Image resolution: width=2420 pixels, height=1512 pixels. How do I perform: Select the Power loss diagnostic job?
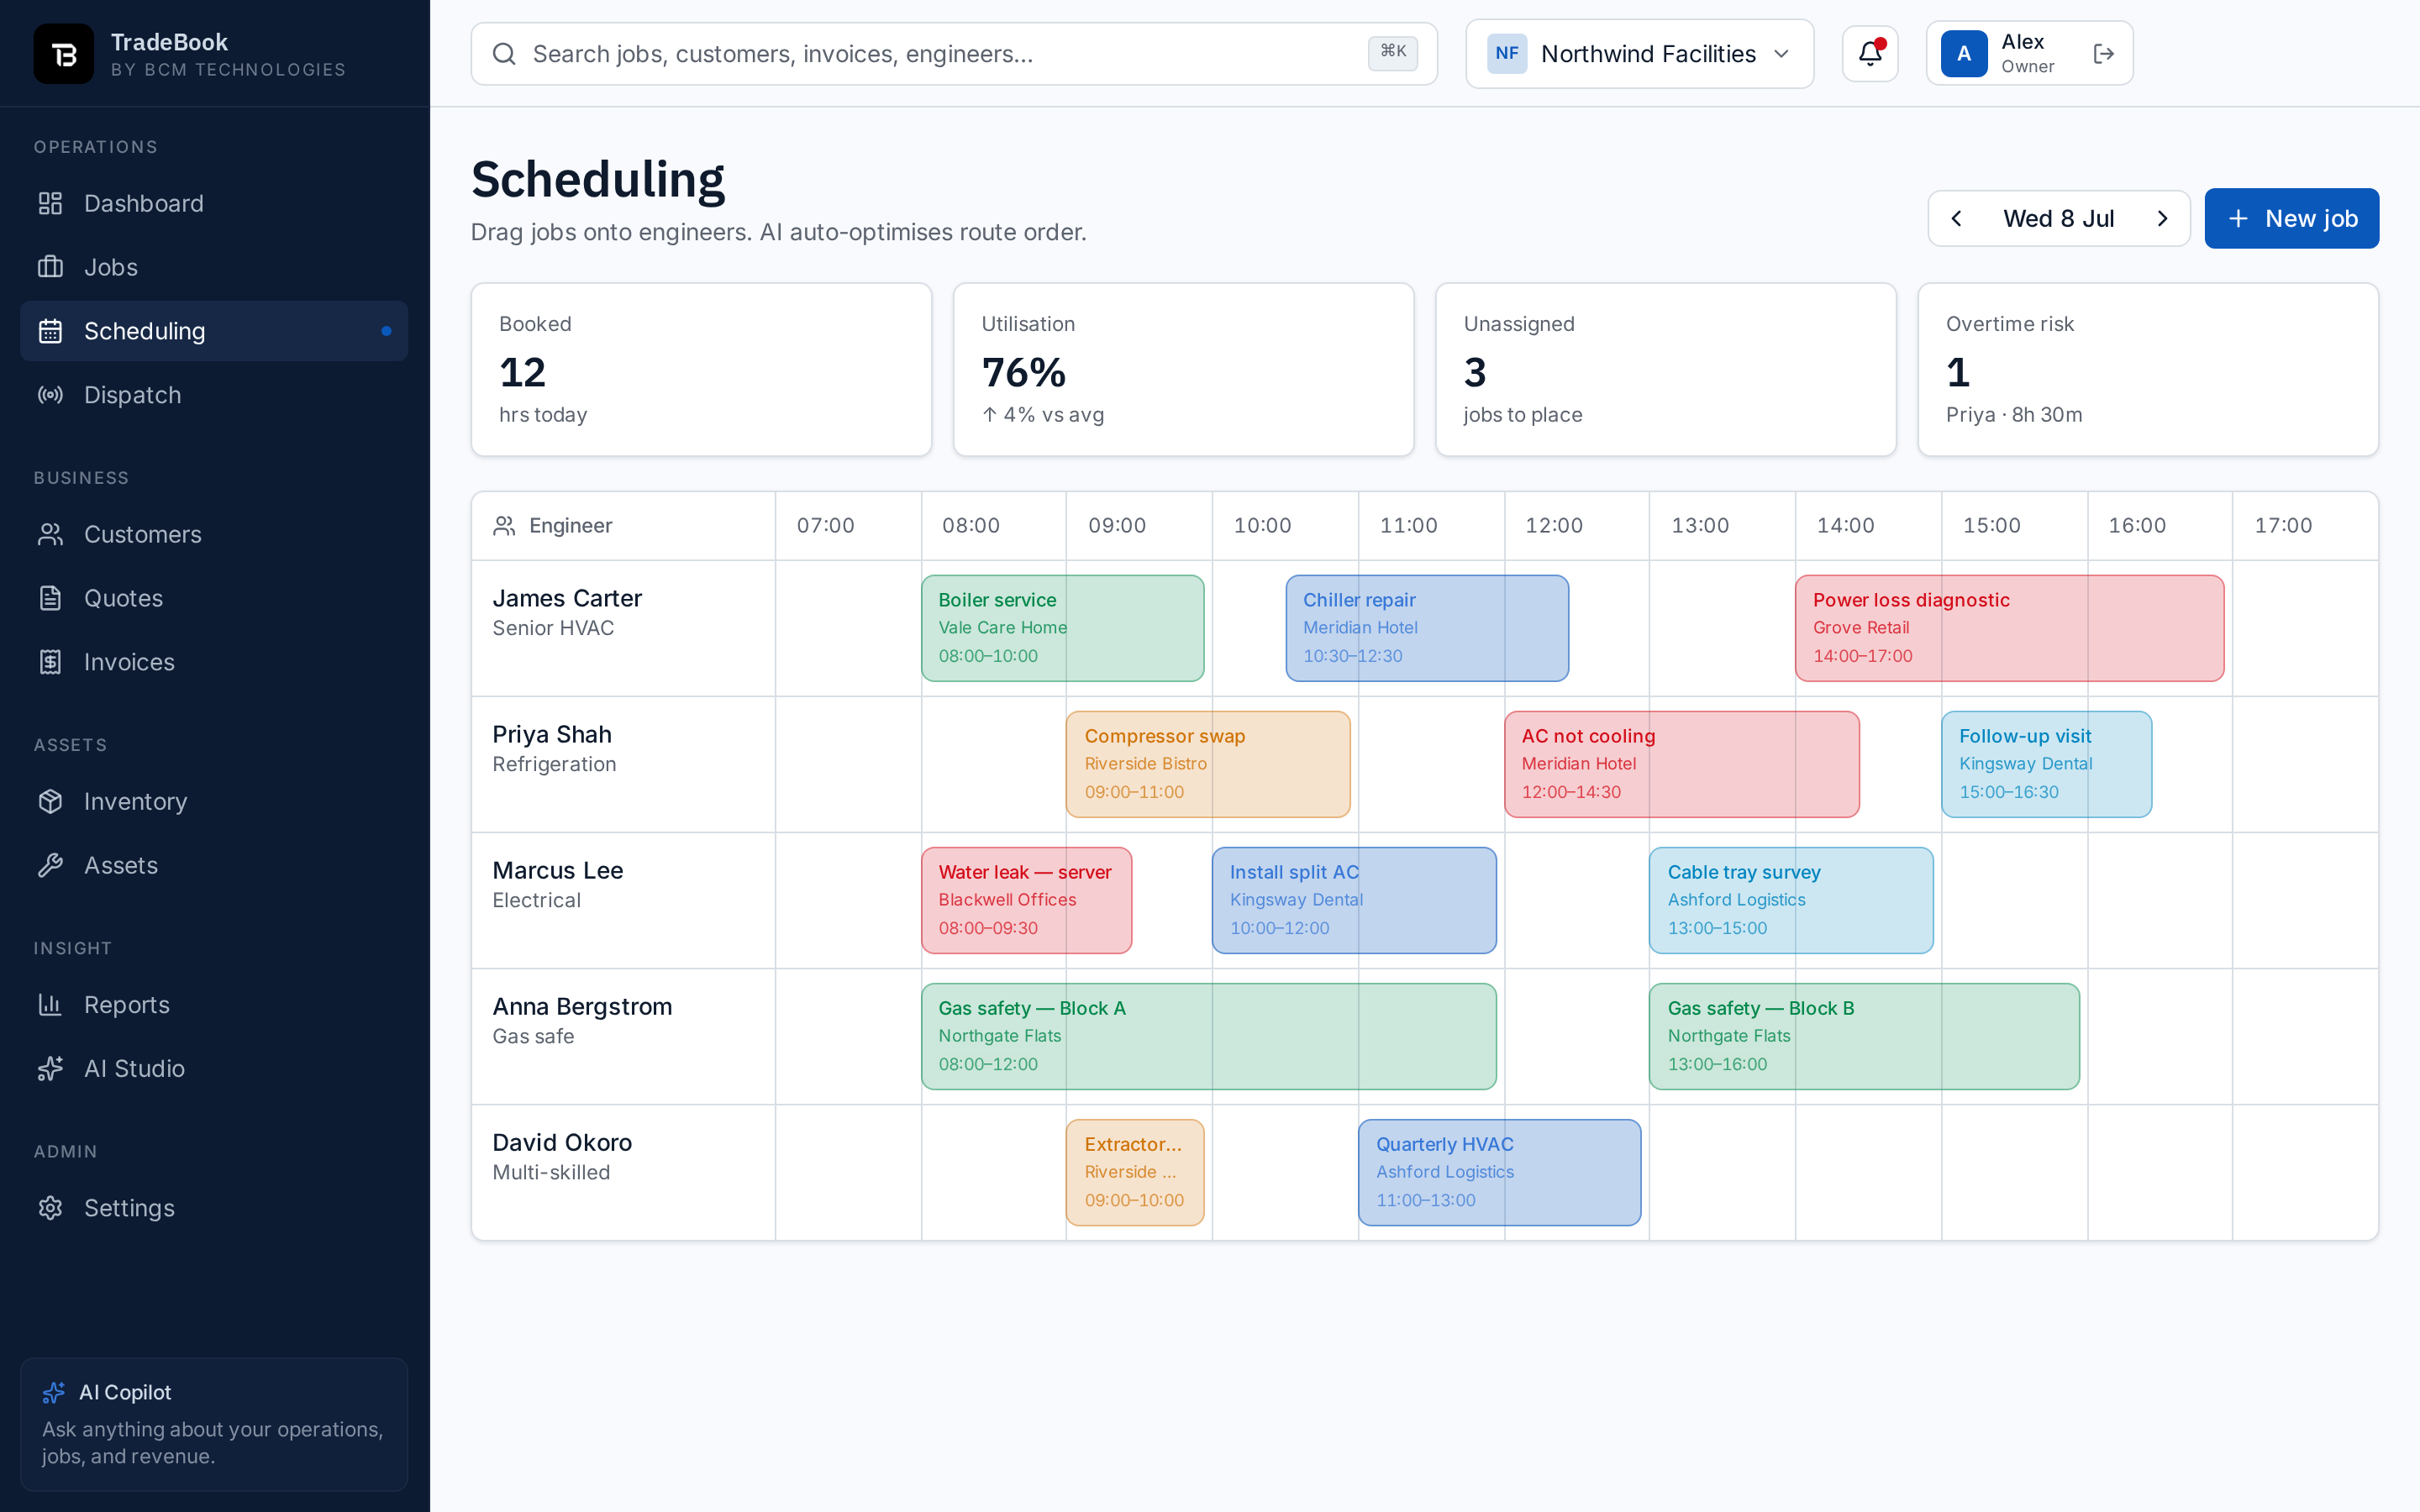2009,628
